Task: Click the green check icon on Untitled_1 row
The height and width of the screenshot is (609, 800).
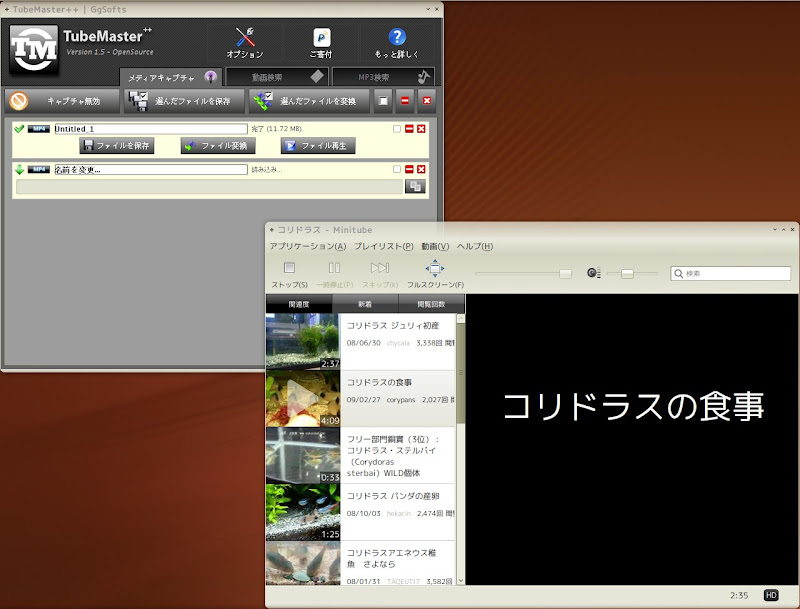Action: click(x=19, y=129)
